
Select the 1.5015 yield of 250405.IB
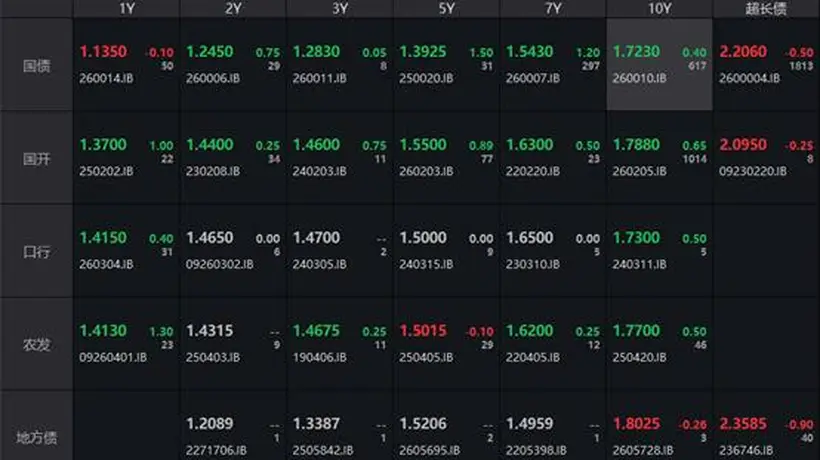pos(423,331)
